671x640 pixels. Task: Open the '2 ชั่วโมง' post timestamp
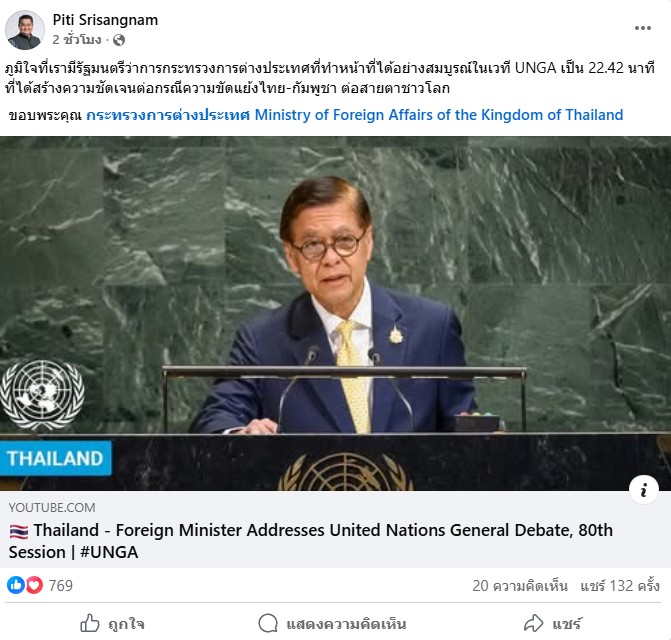tap(77, 40)
